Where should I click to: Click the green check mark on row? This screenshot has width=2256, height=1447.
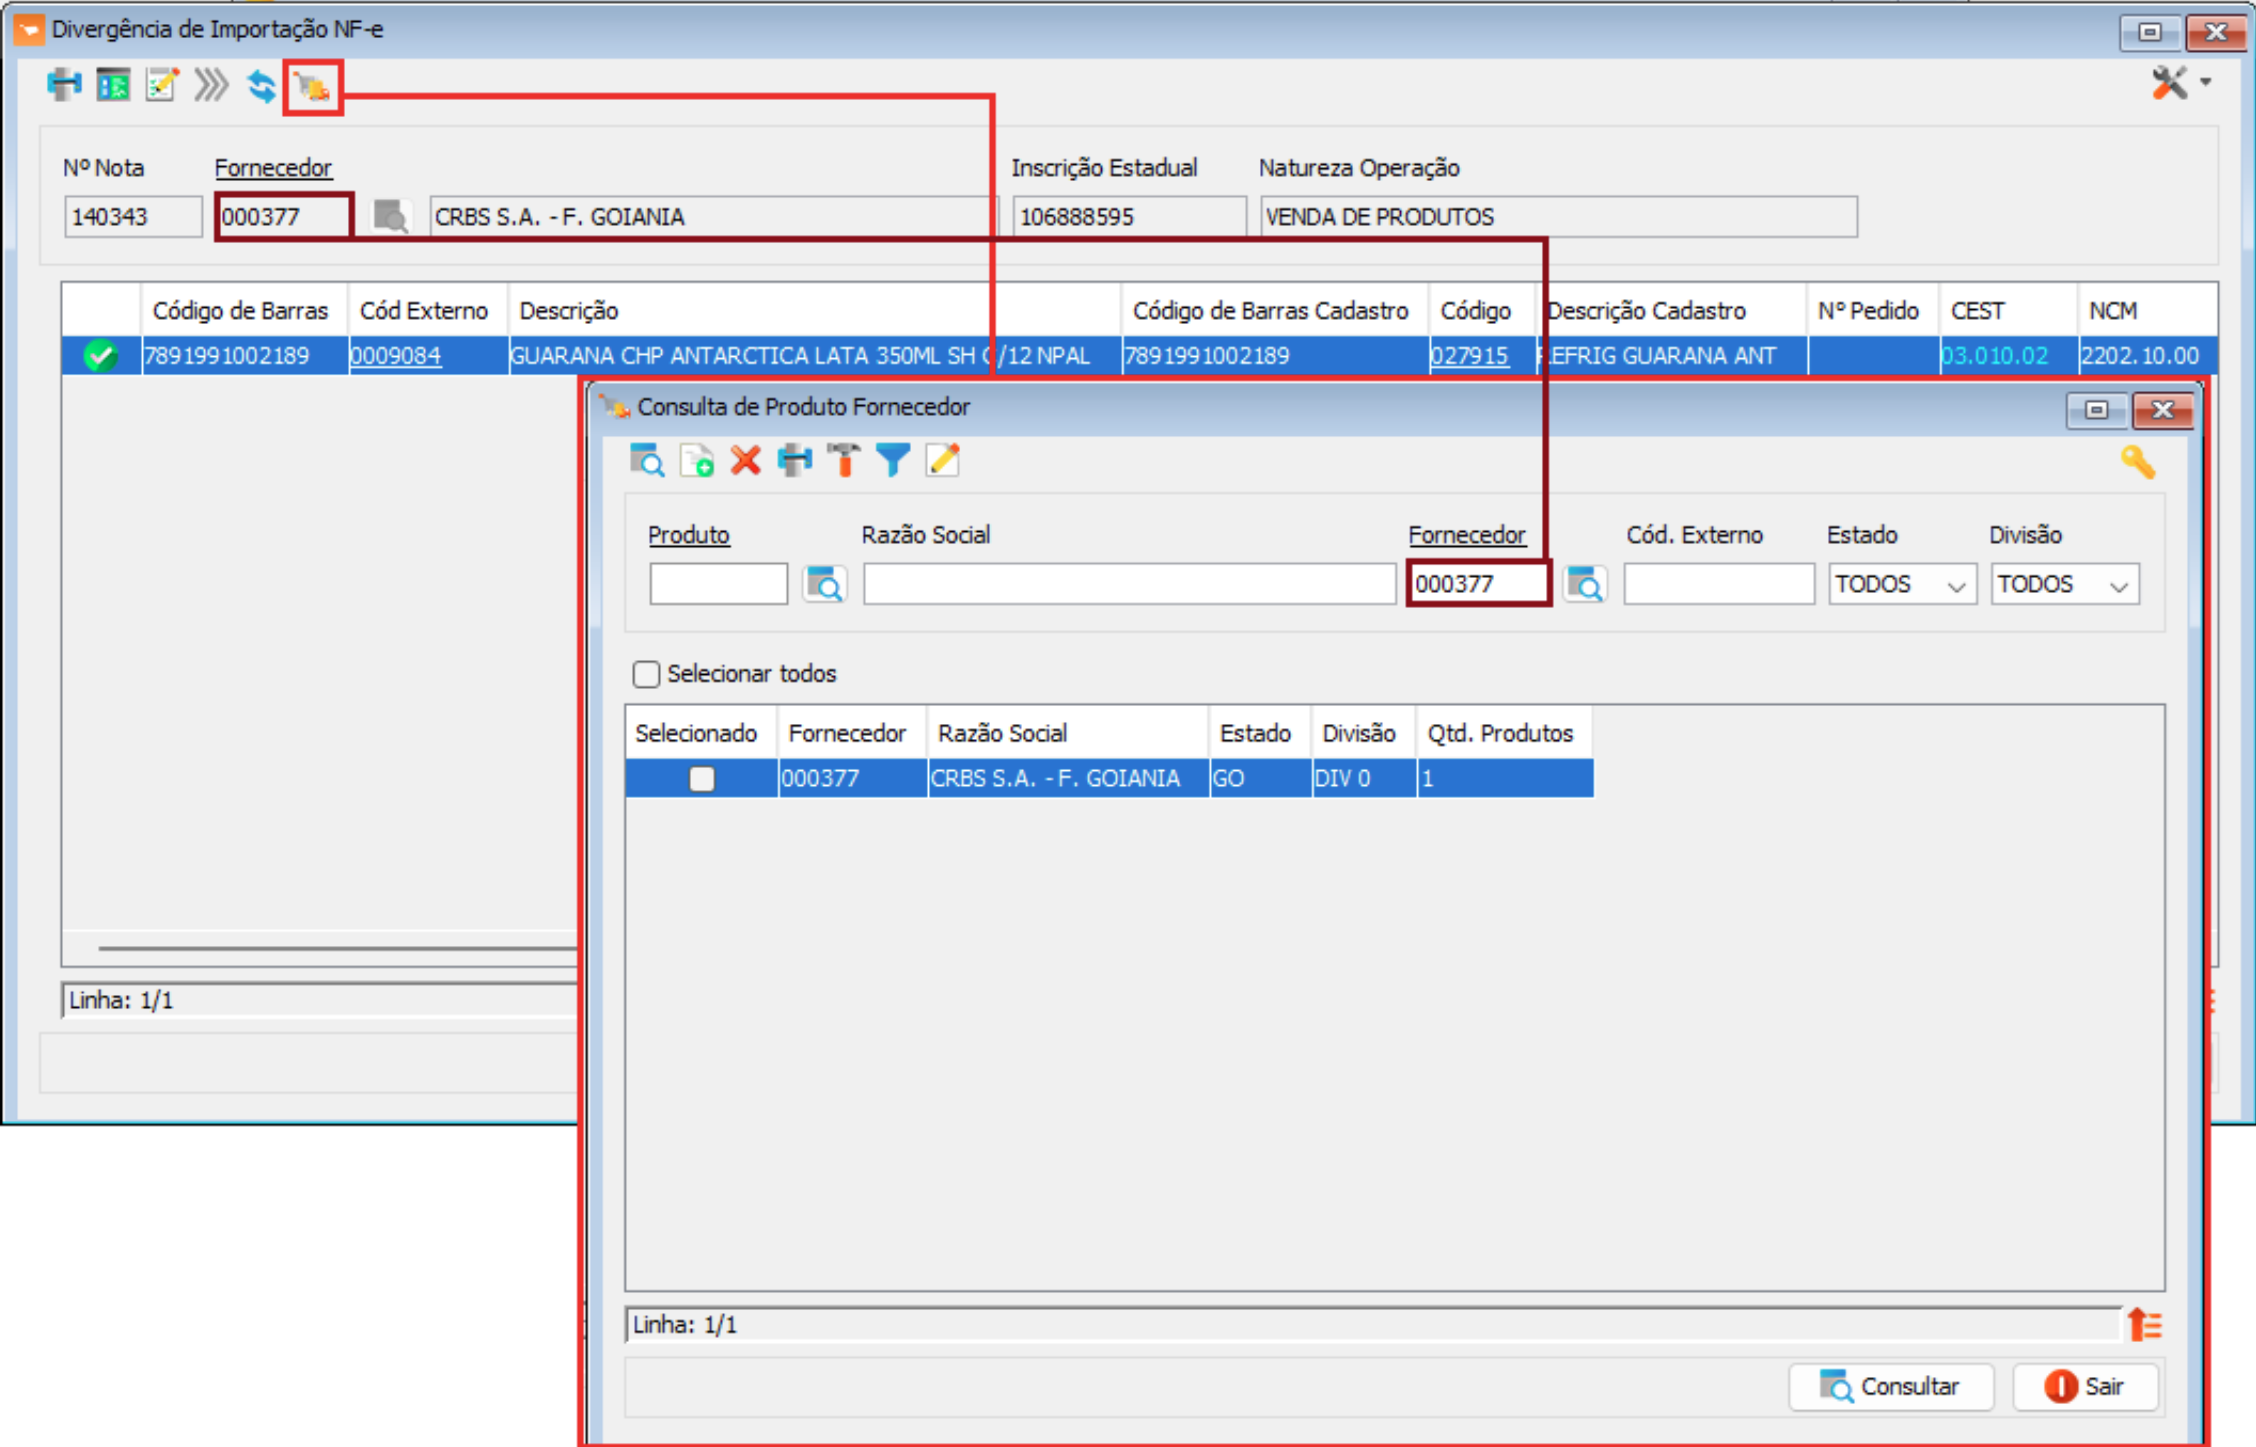[101, 356]
